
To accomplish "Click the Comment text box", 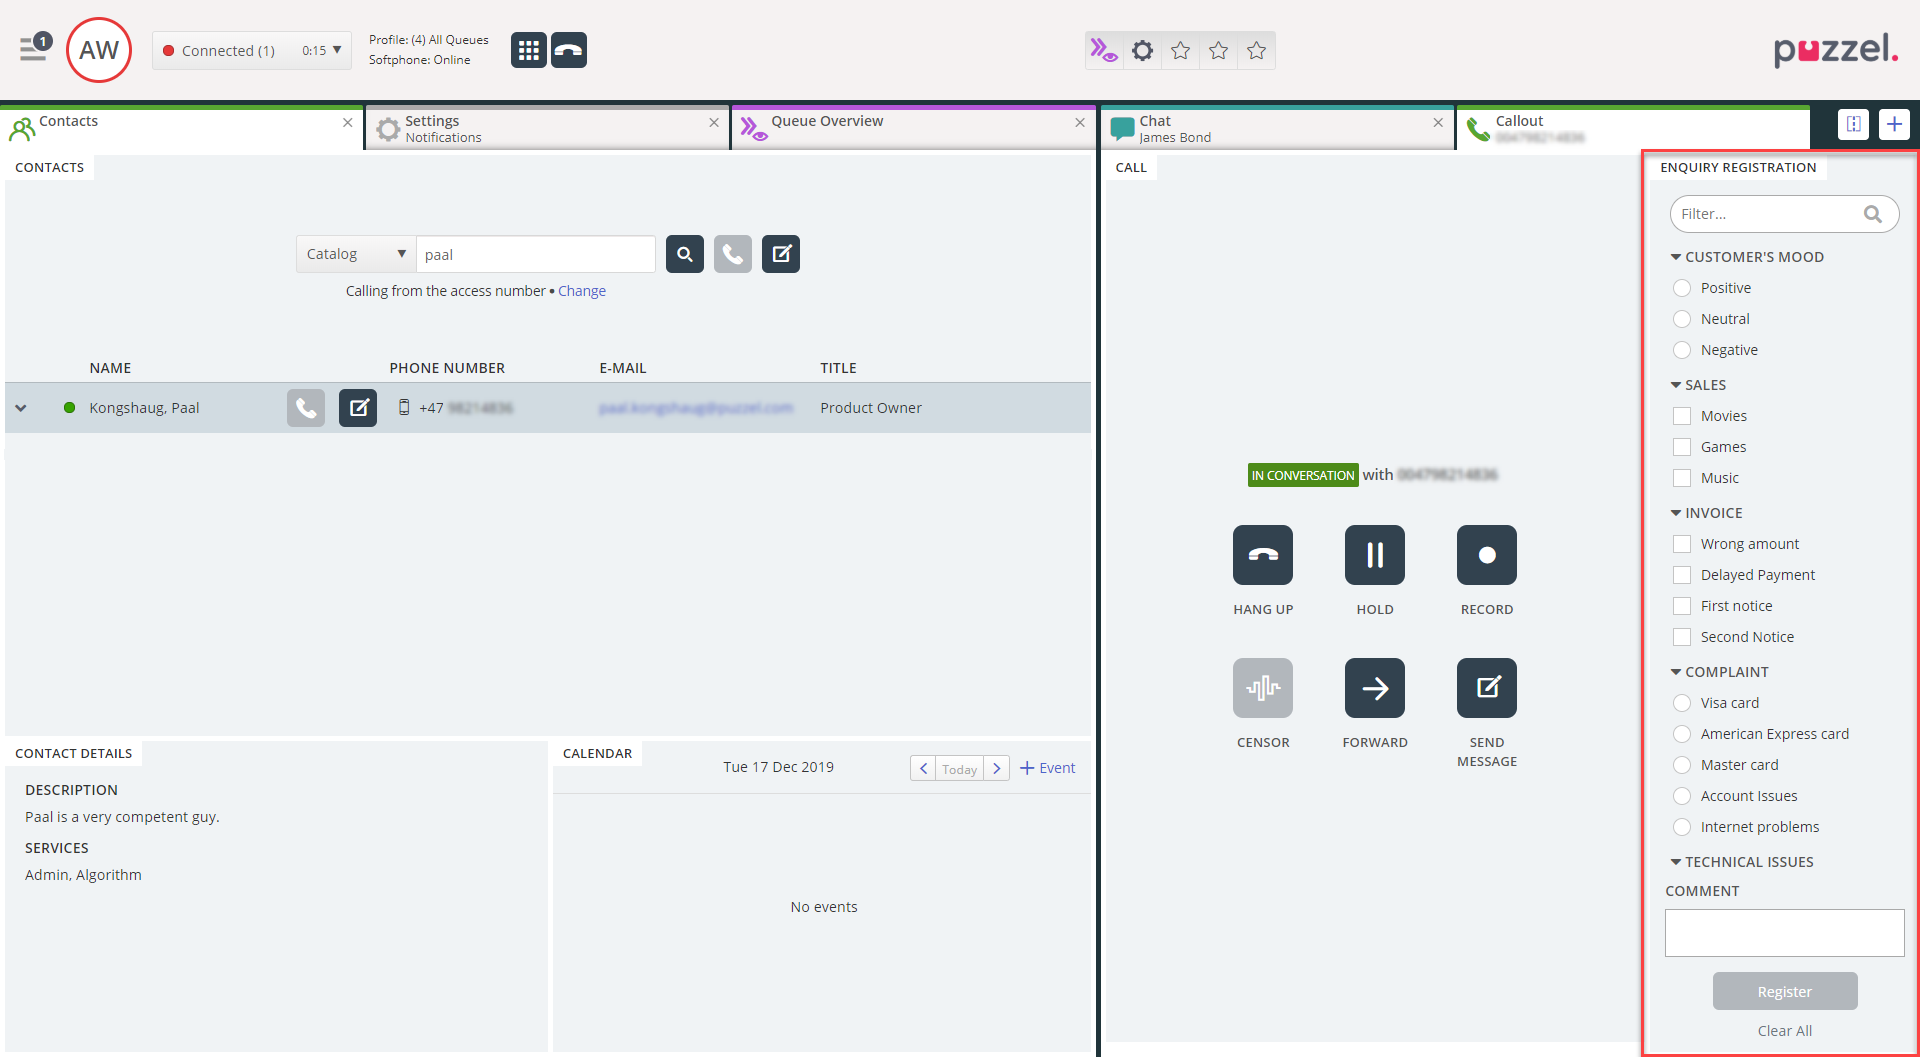I will pyautogui.click(x=1784, y=933).
